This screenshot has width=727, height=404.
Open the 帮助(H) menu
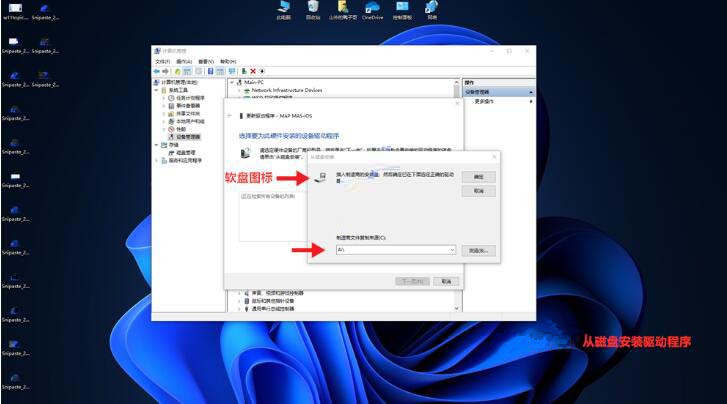(x=228, y=61)
